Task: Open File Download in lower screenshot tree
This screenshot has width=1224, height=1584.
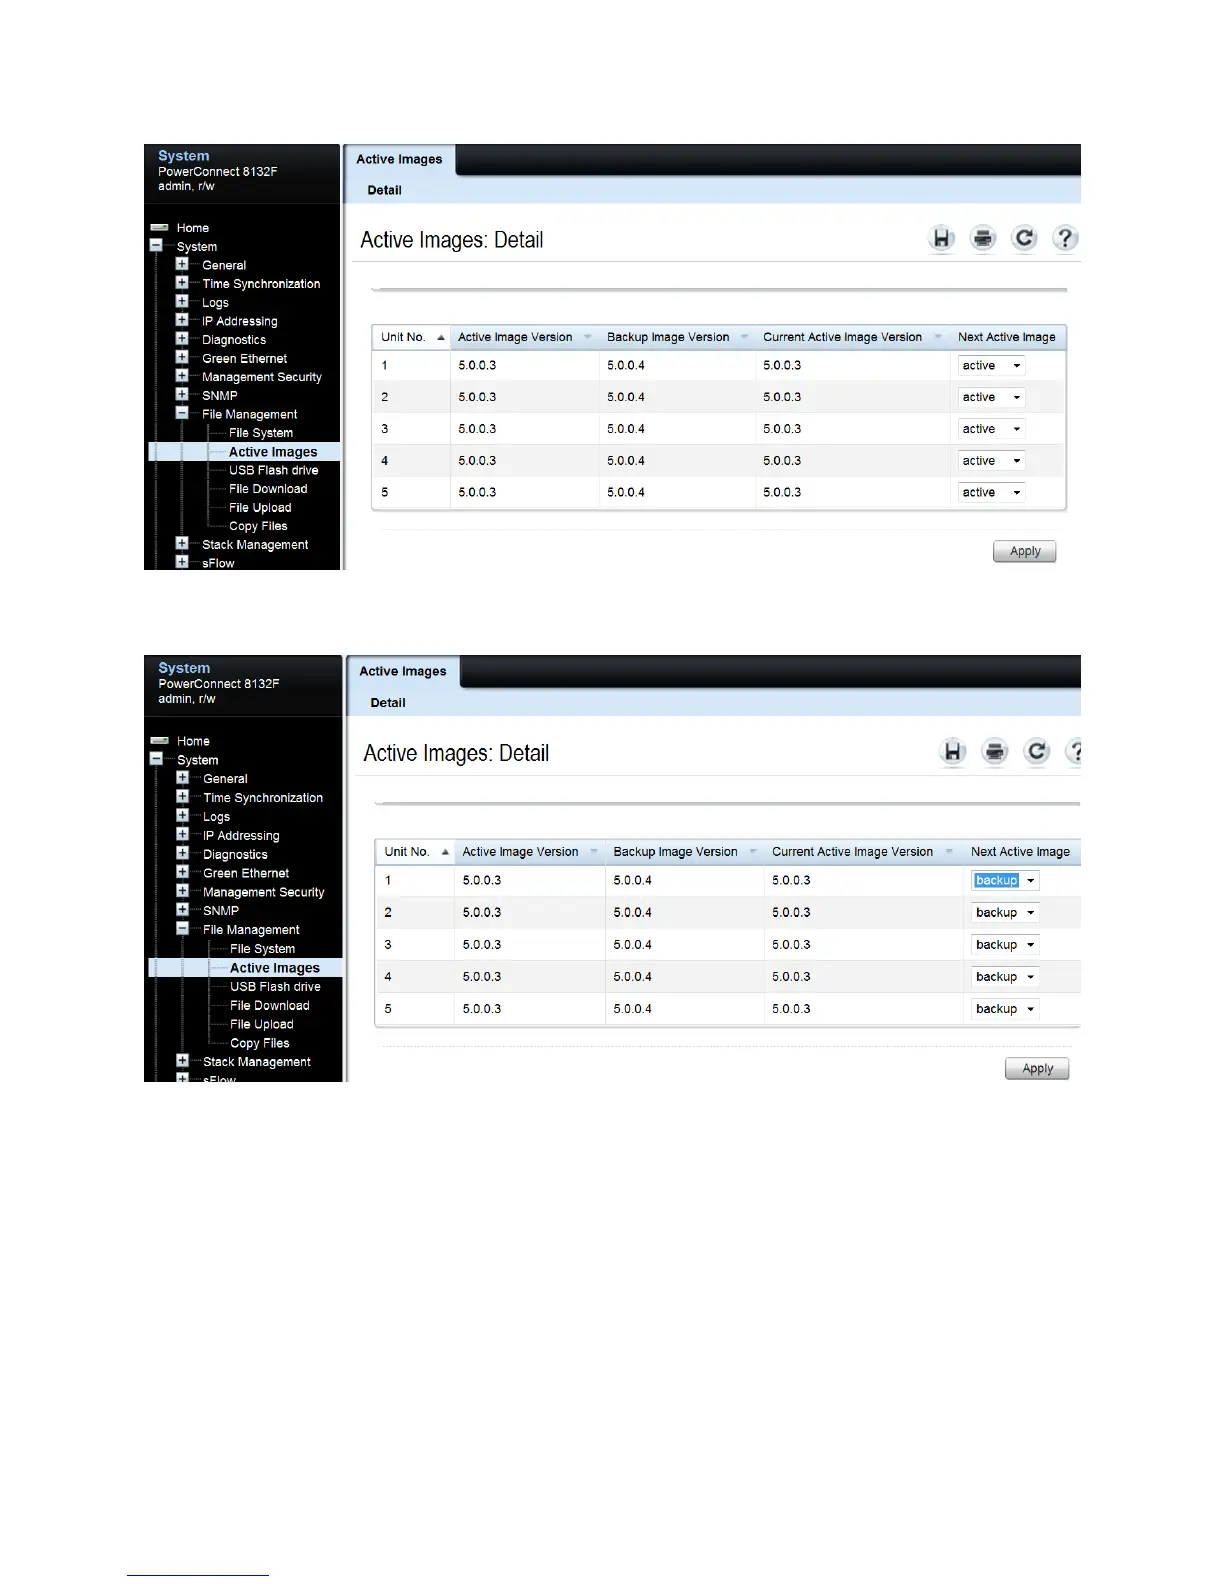Action: (x=270, y=1006)
